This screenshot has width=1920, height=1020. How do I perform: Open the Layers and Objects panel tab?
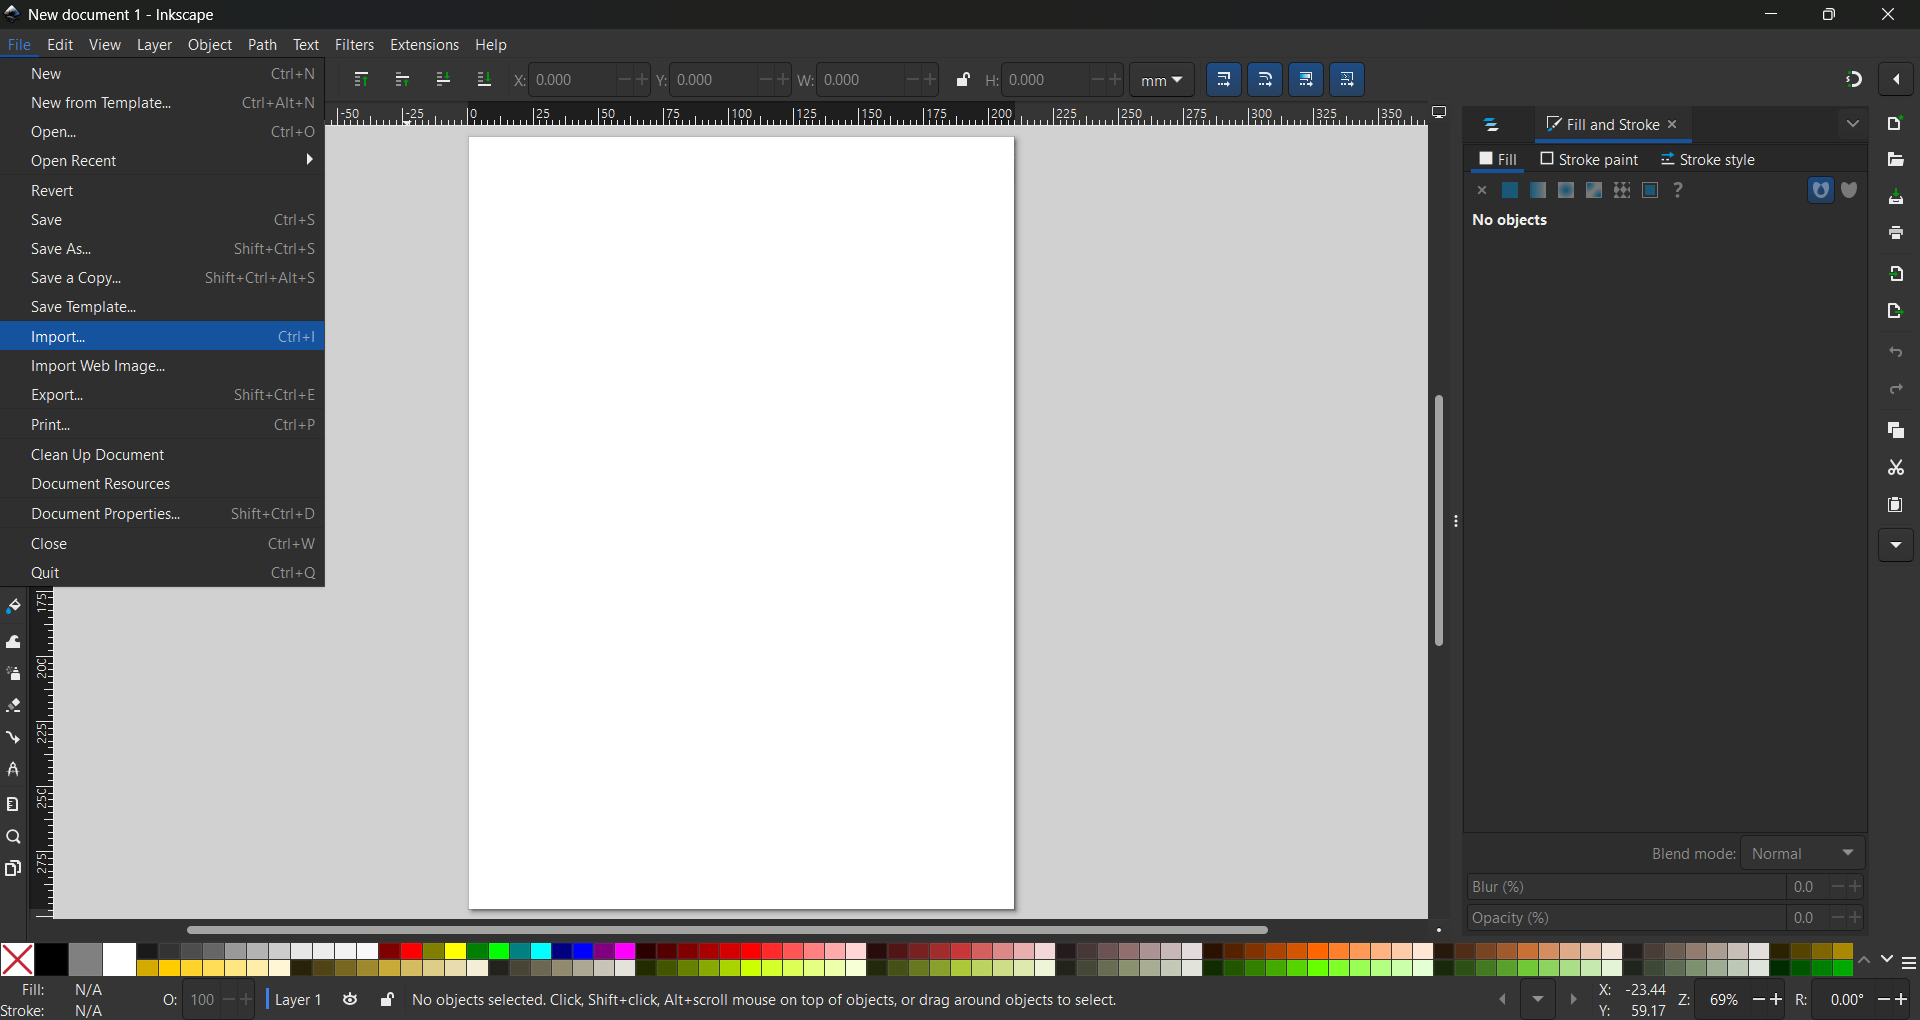1492,125
